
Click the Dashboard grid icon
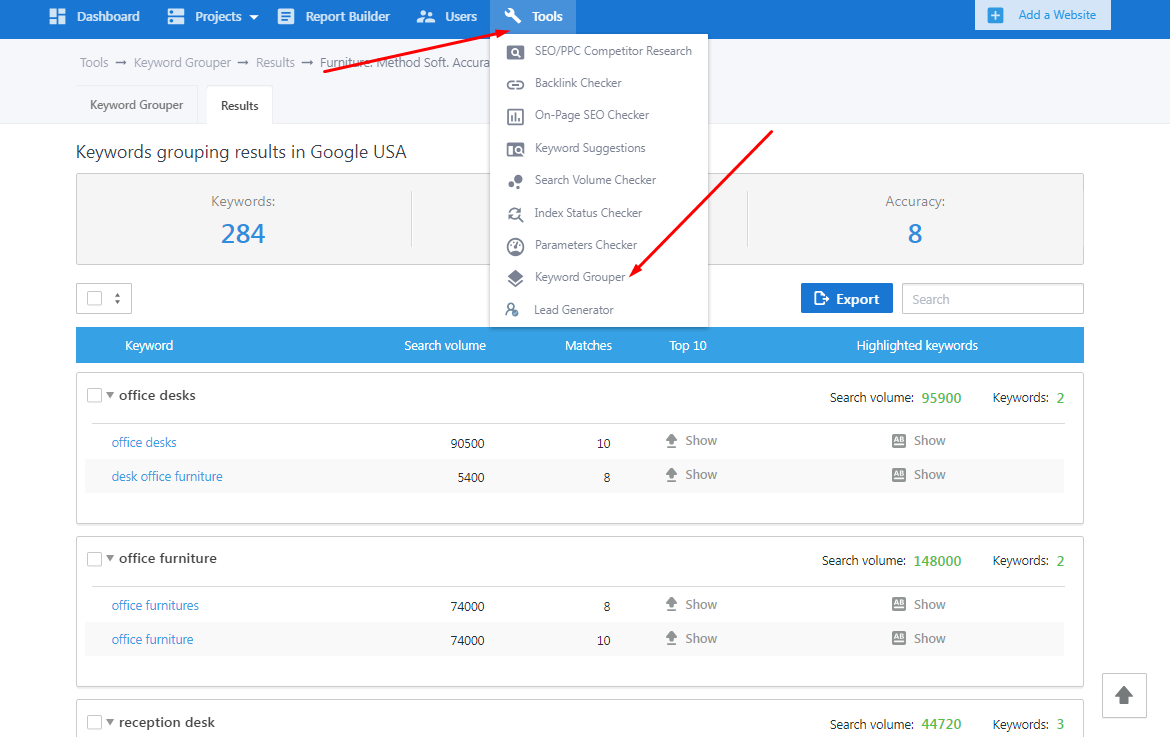57,16
